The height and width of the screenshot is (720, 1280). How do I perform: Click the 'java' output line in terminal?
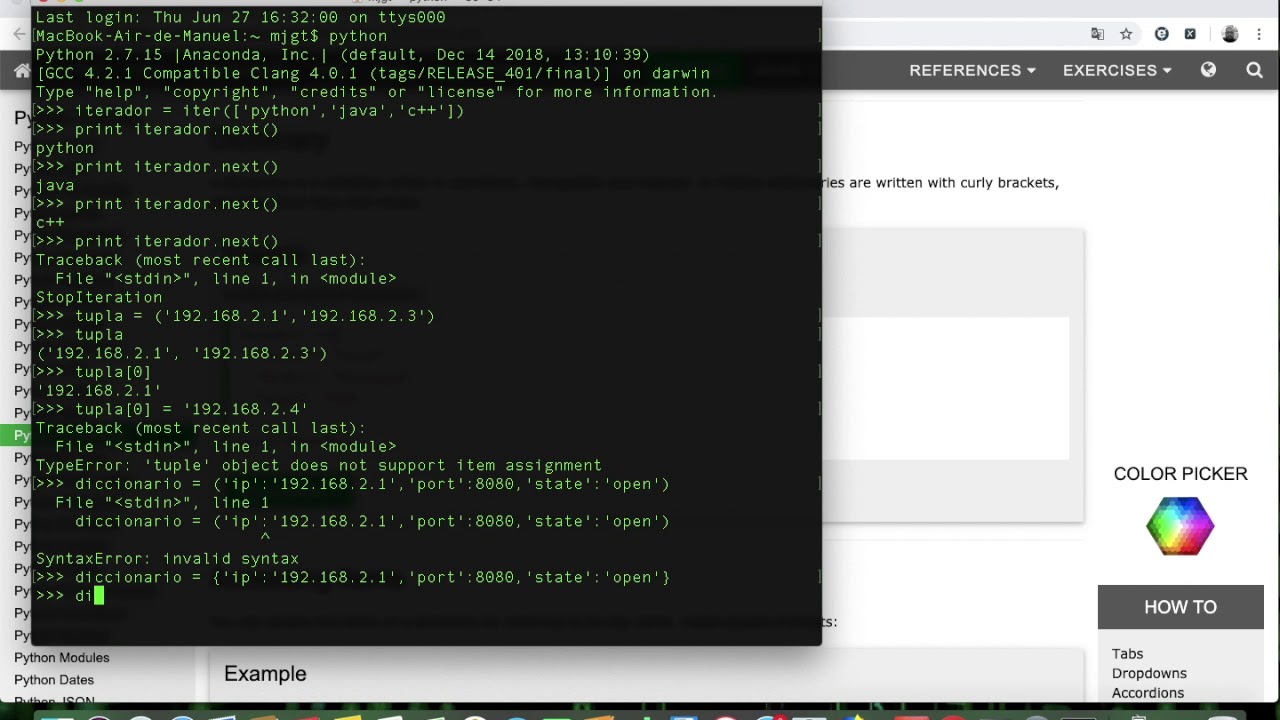pyautogui.click(x=54, y=185)
